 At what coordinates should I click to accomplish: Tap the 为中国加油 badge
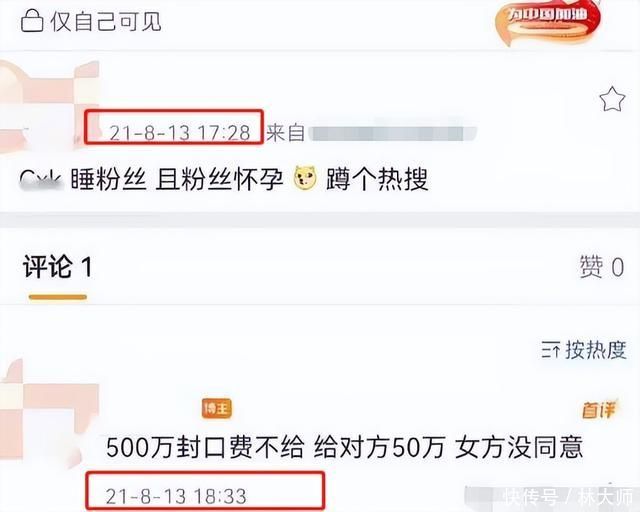tap(548, 21)
